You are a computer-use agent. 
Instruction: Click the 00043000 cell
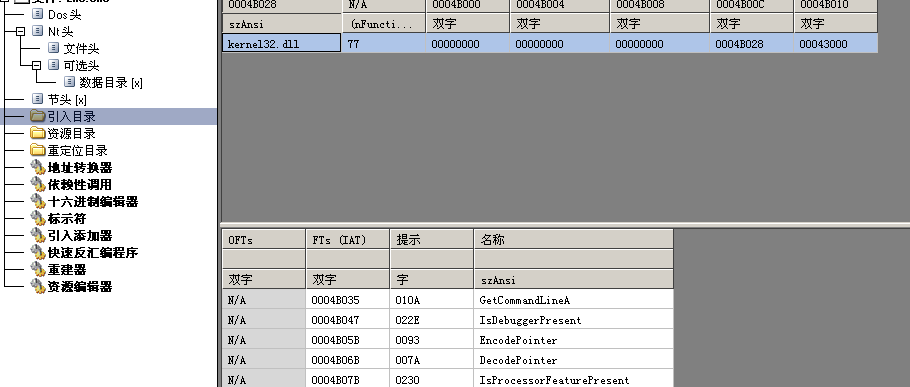[835, 44]
